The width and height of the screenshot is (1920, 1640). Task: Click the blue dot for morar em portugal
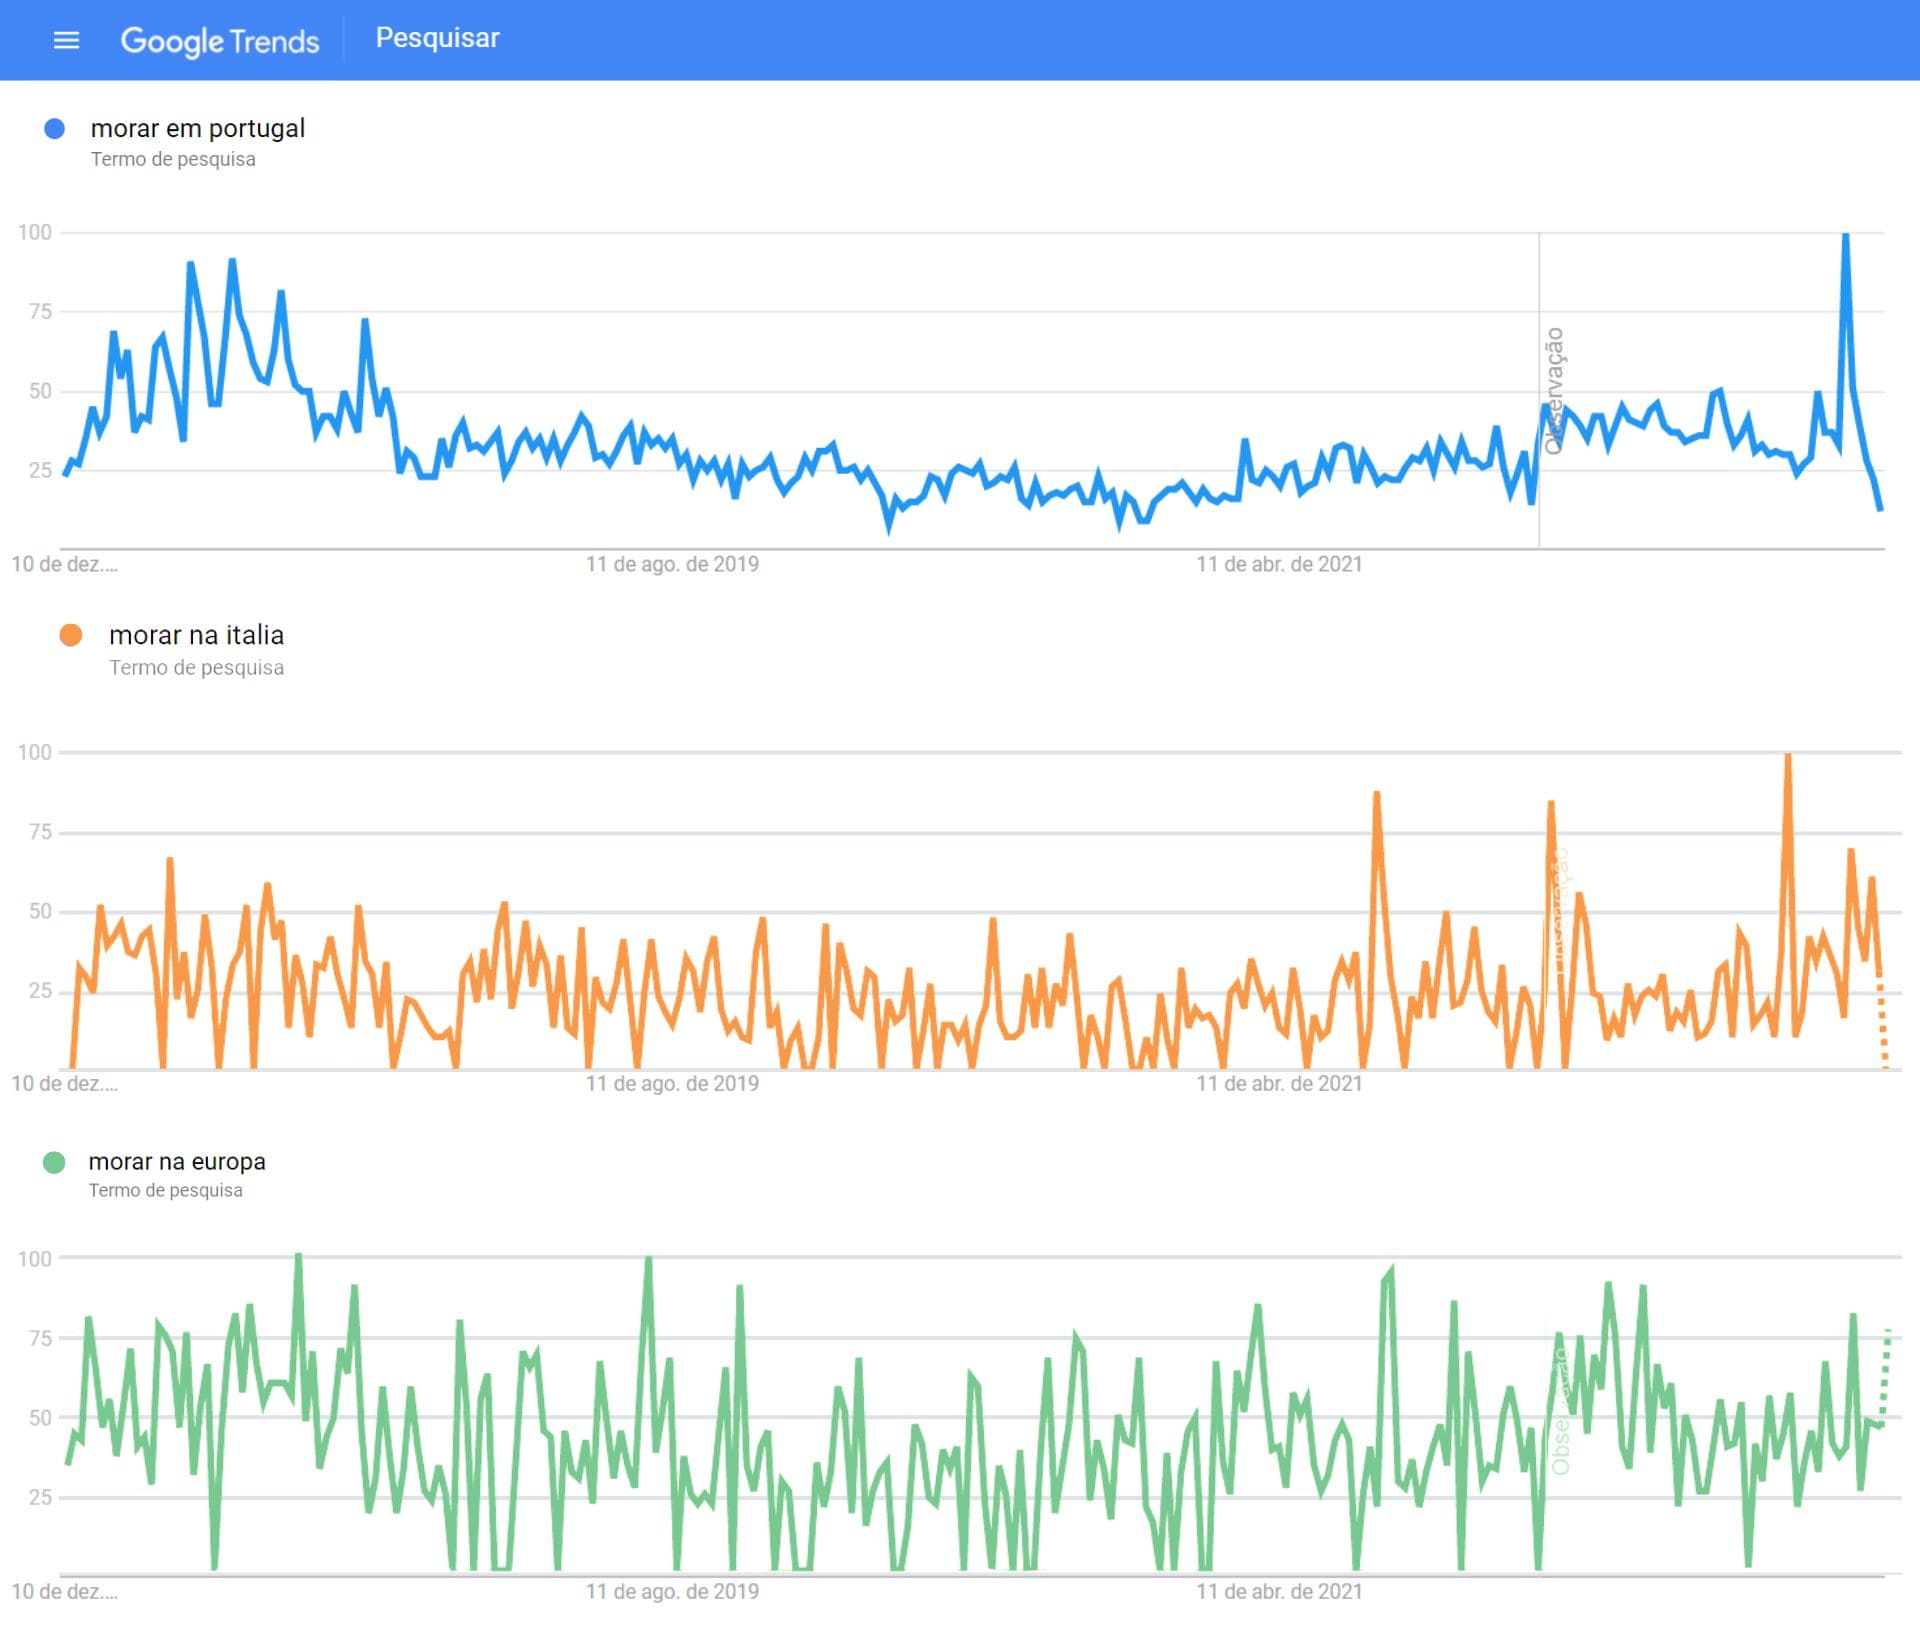pyautogui.click(x=55, y=128)
